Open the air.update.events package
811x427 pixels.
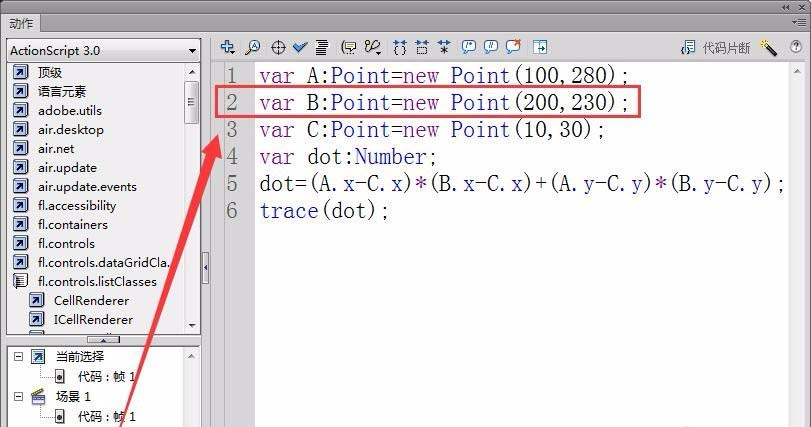coord(87,187)
